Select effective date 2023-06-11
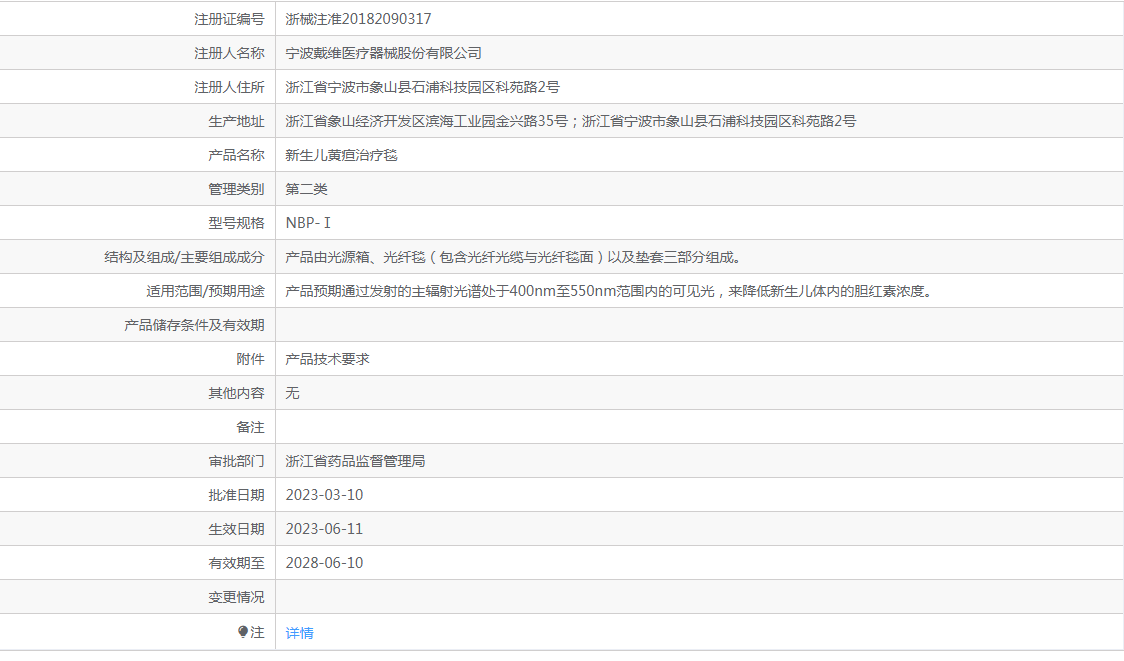 (325, 529)
